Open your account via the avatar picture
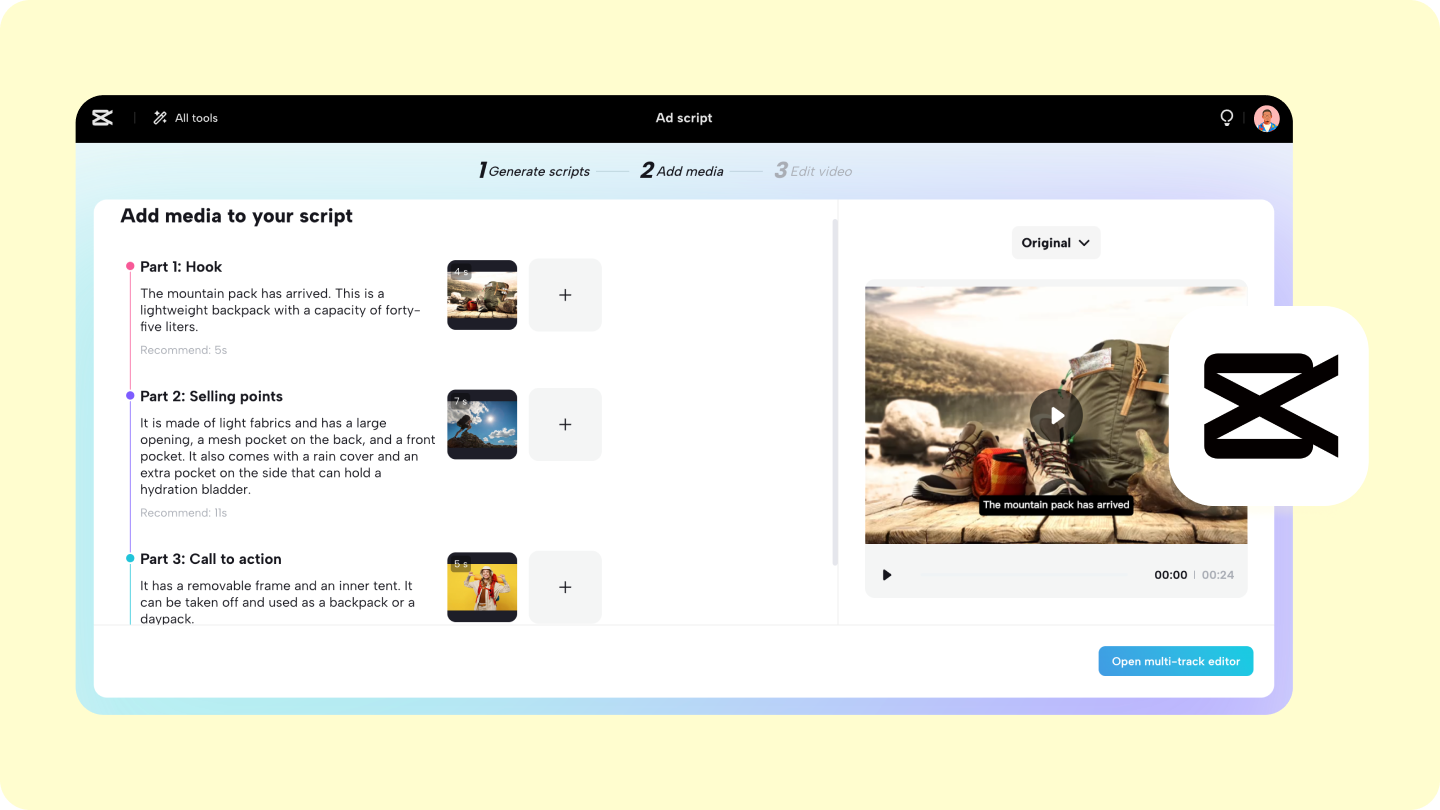The image size is (1440, 810). pyautogui.click(x=1266, y=117)
